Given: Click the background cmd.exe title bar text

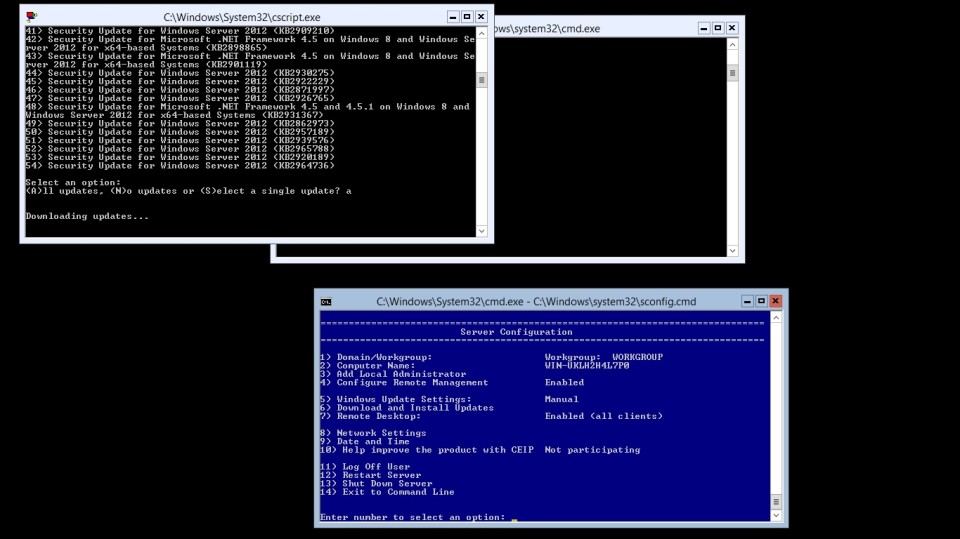Looking at the screenshot, I should pos(547,29).
